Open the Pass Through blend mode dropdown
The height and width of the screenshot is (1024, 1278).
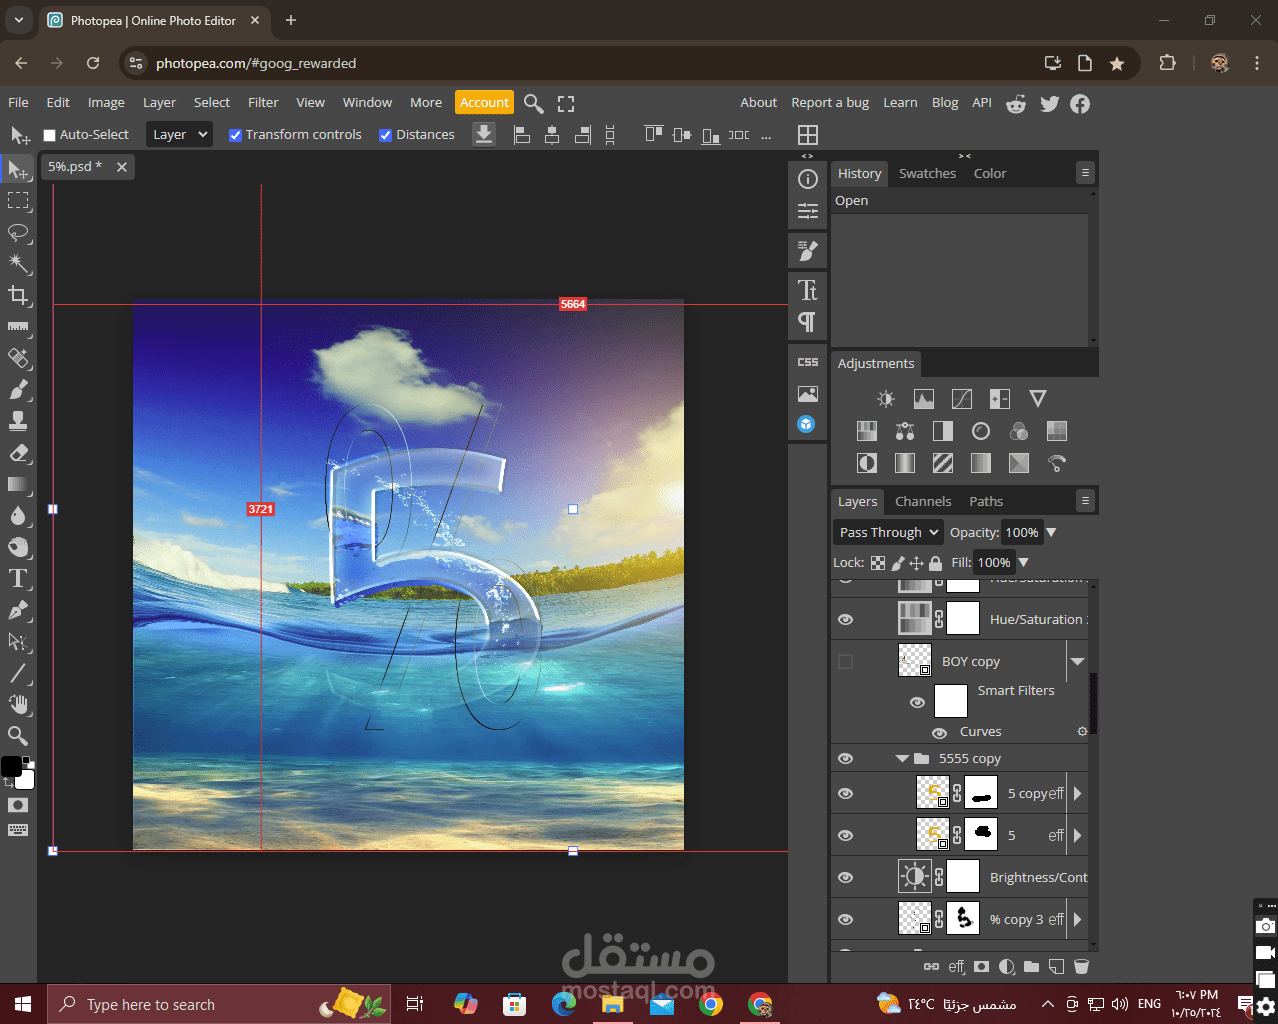(888, 533)
